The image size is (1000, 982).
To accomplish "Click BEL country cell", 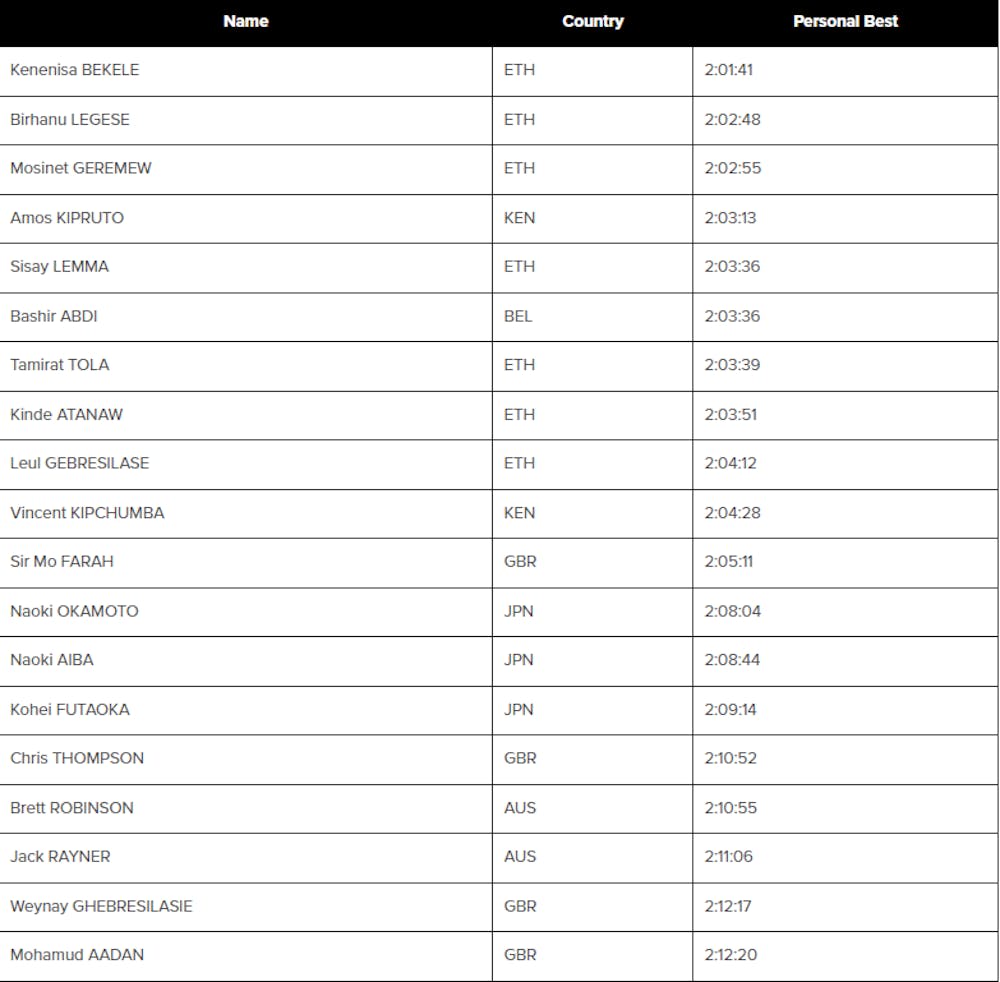I will point(518,316).
